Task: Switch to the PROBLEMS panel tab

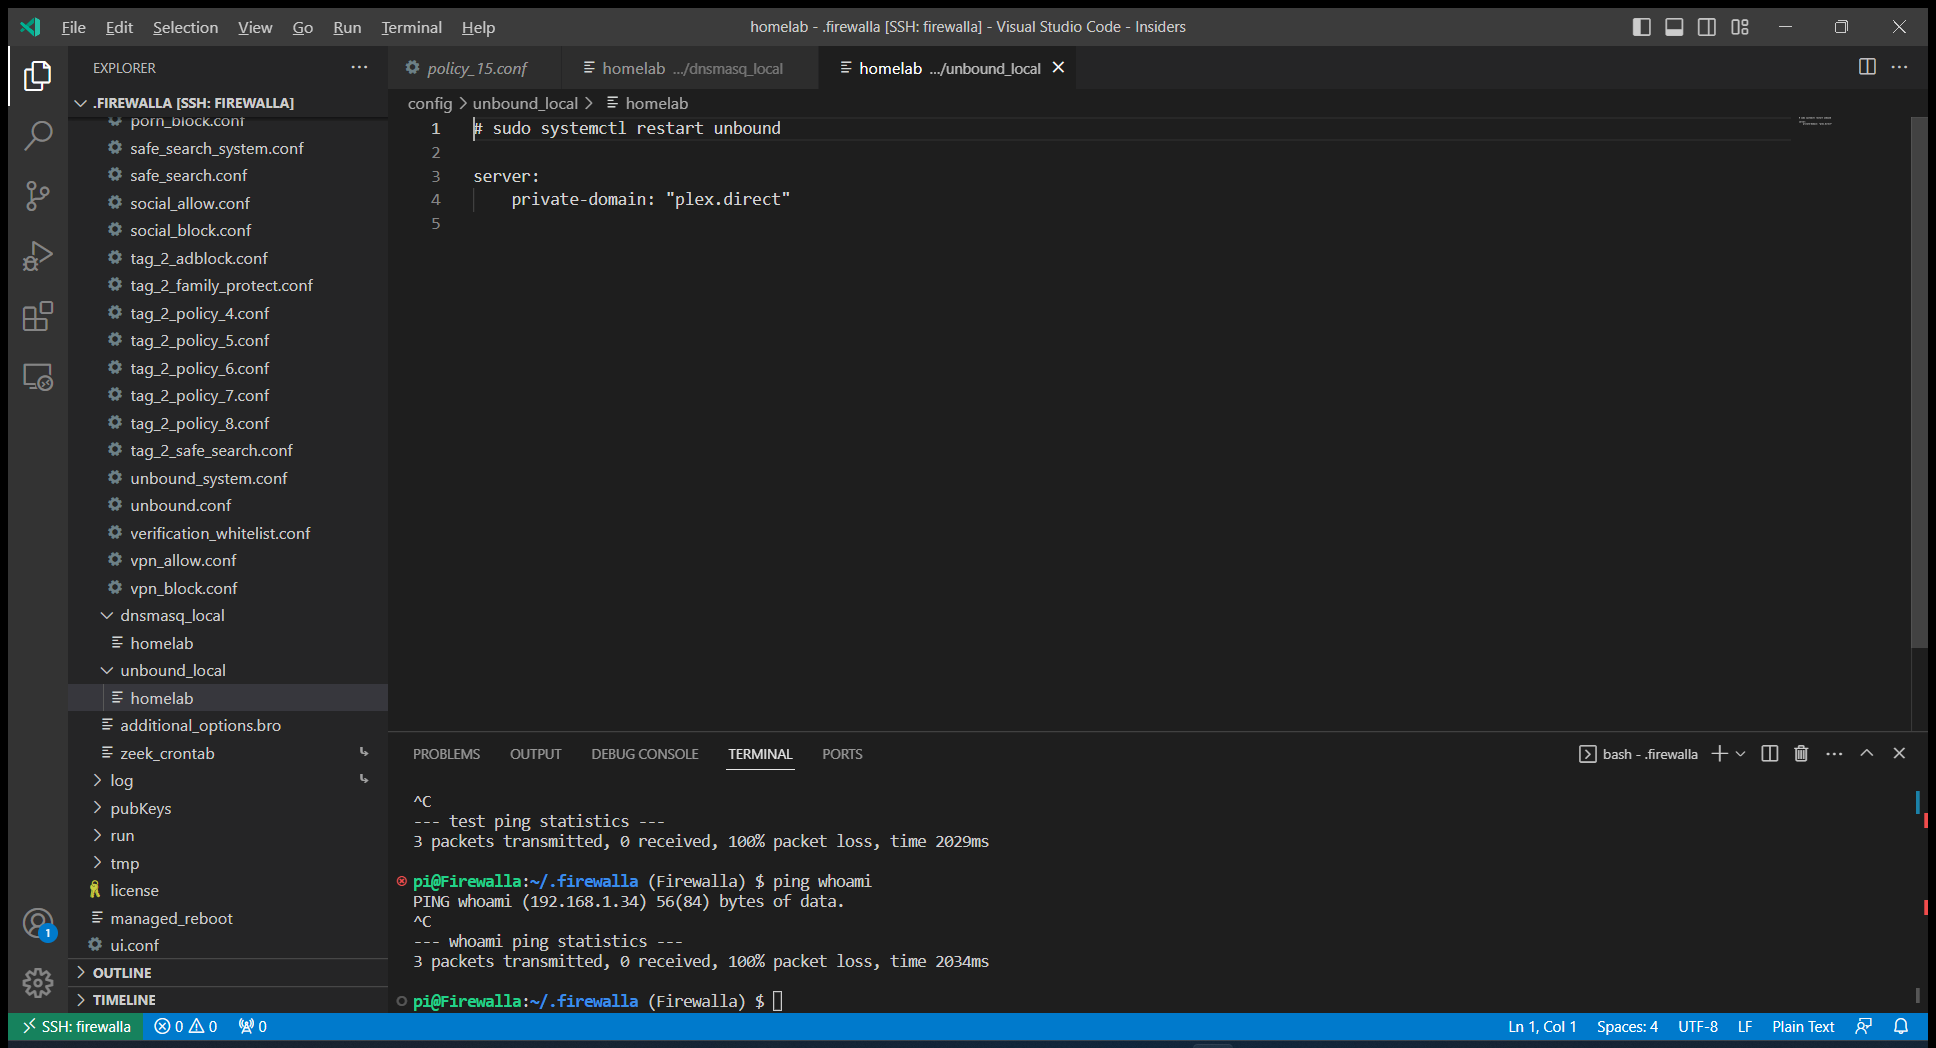Action: pos(446,754)
